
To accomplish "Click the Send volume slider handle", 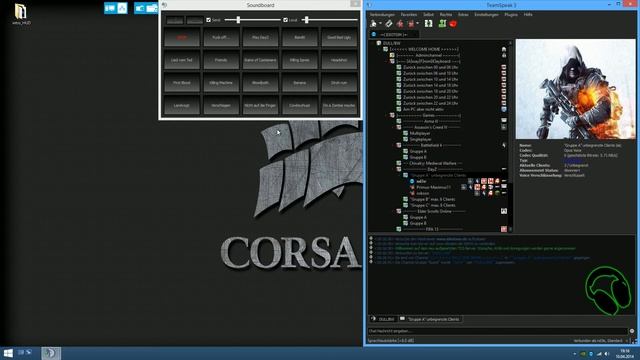I will (x=238, y=20).
